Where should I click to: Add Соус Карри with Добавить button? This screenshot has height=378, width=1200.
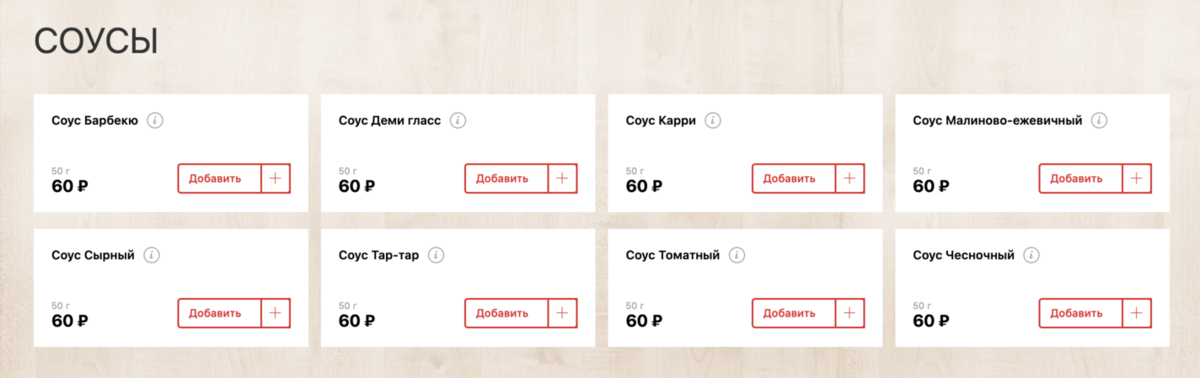794,178
